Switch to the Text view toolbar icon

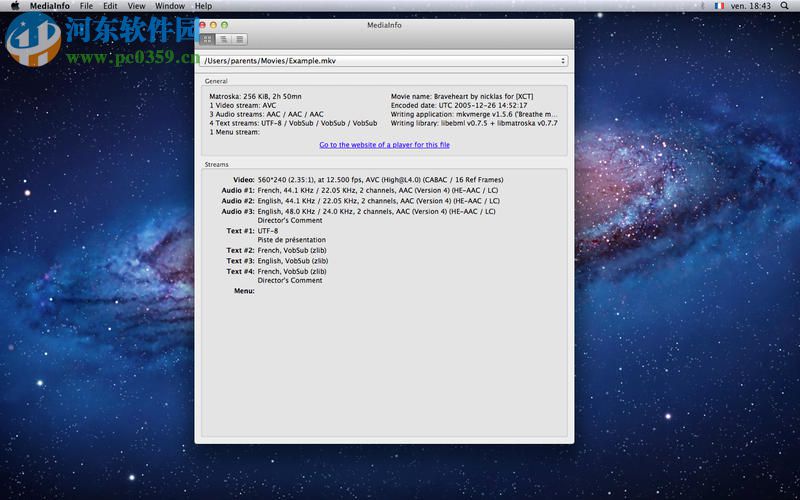click(239, 39)
